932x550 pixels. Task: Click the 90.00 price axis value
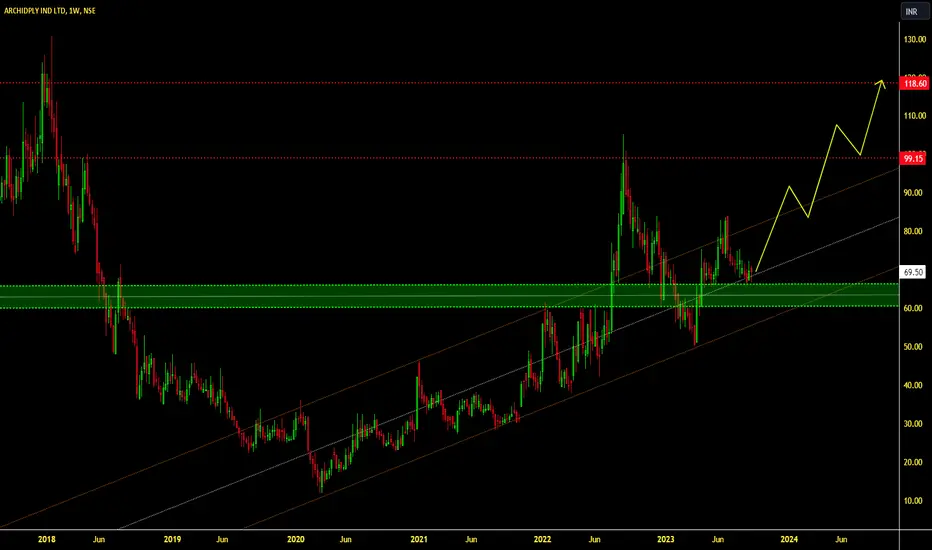[x=913, y=193]
